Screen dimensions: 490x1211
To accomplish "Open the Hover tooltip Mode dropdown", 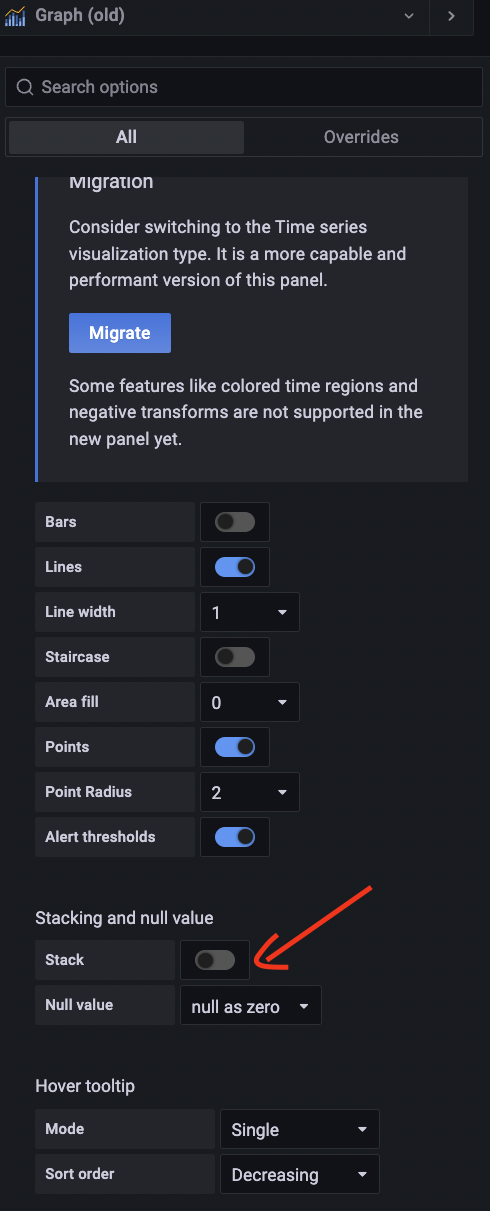I will click(x=300, y=1129).
